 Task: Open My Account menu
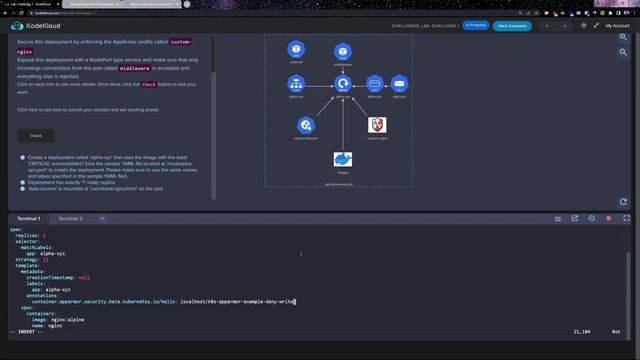click(x=617, y=26)
